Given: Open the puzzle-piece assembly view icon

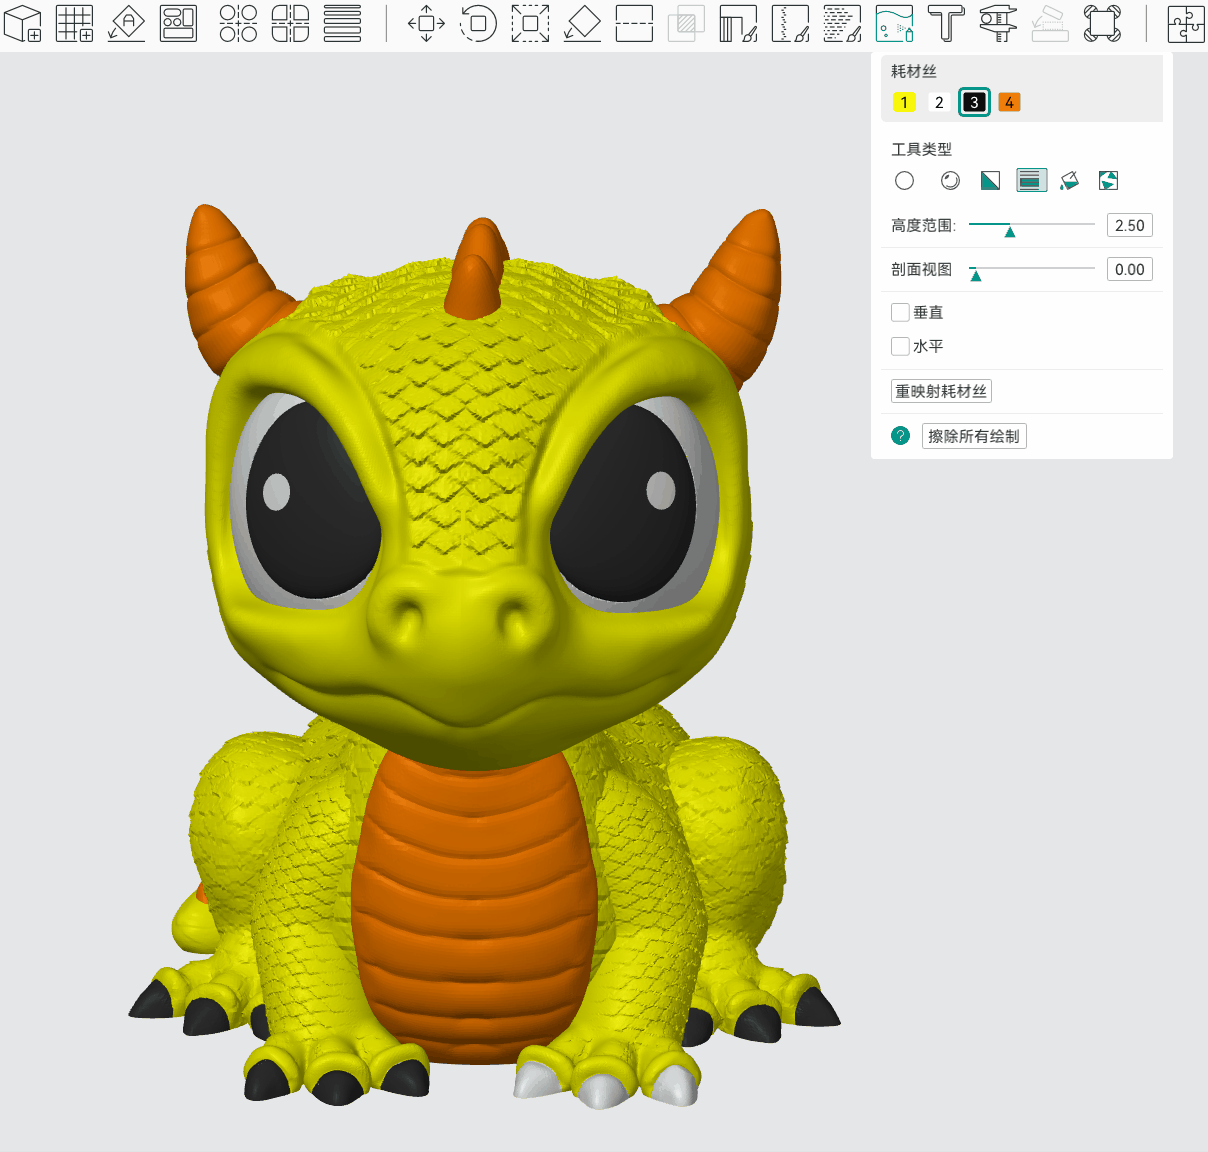Looking at the screenshot, I should click(x=1186, y=23).
